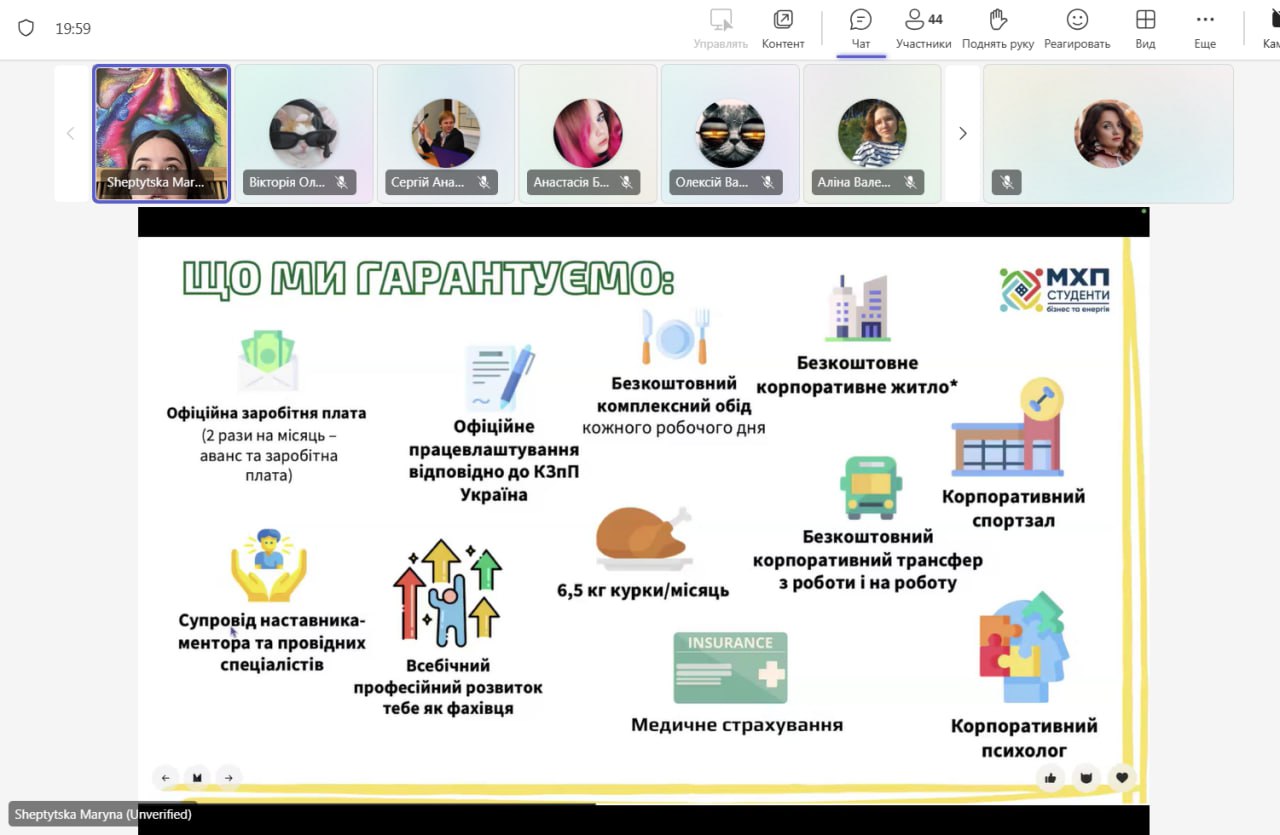Image resolution: width=1280 pixels, height=835 pixels.
Task: Raise your hand in the meeting
Action: [997, 29]
